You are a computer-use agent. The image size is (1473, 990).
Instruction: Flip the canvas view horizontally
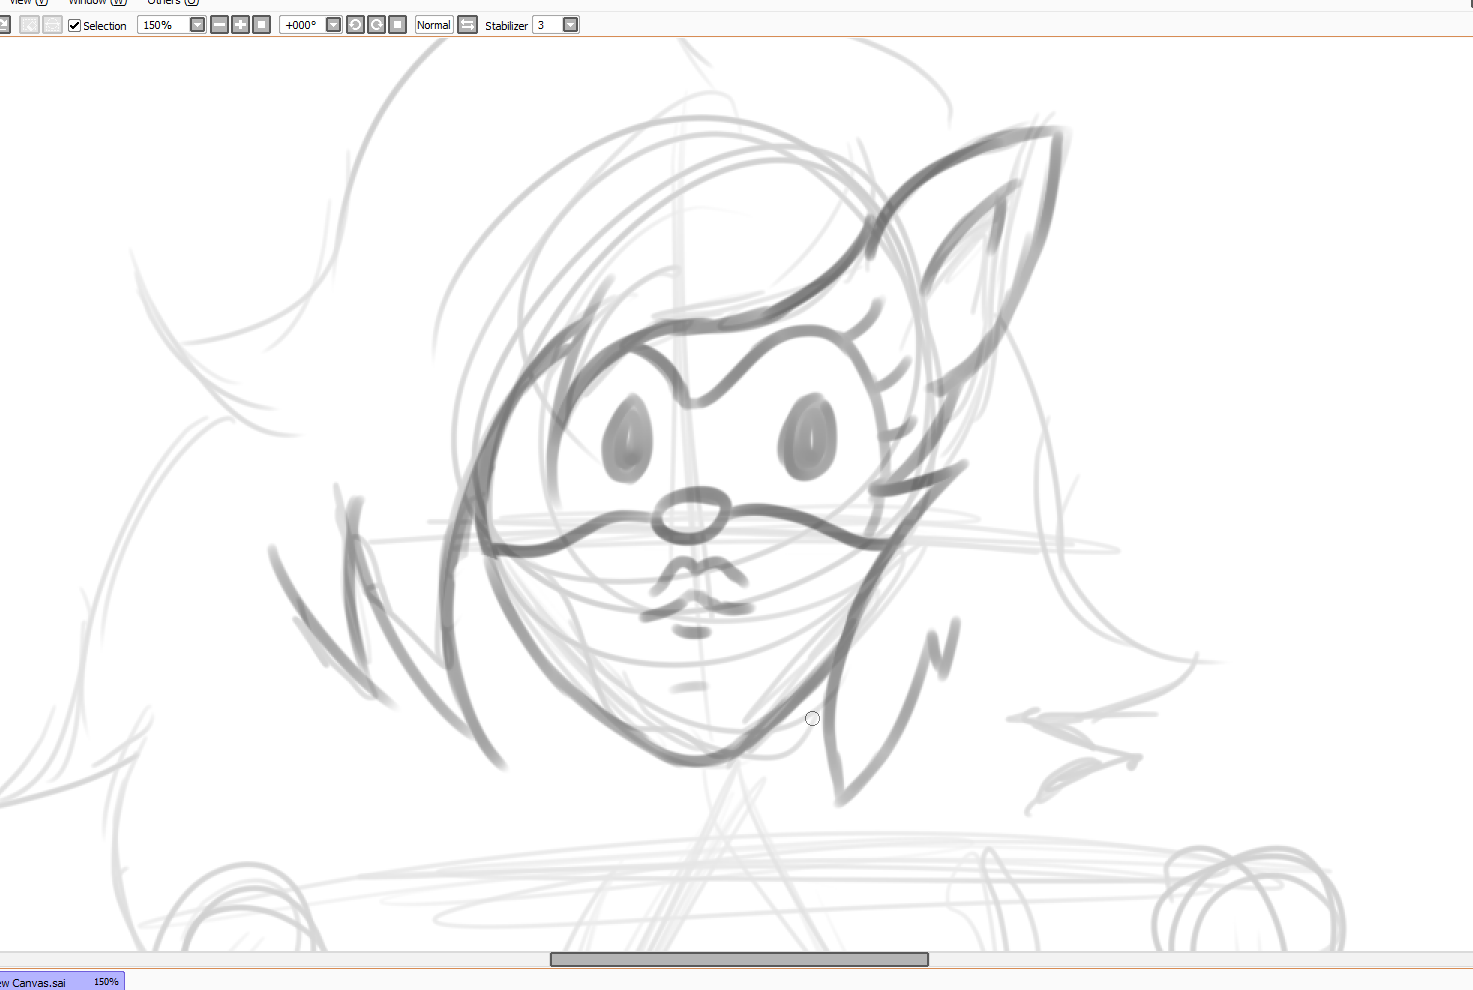pos(467,25)
